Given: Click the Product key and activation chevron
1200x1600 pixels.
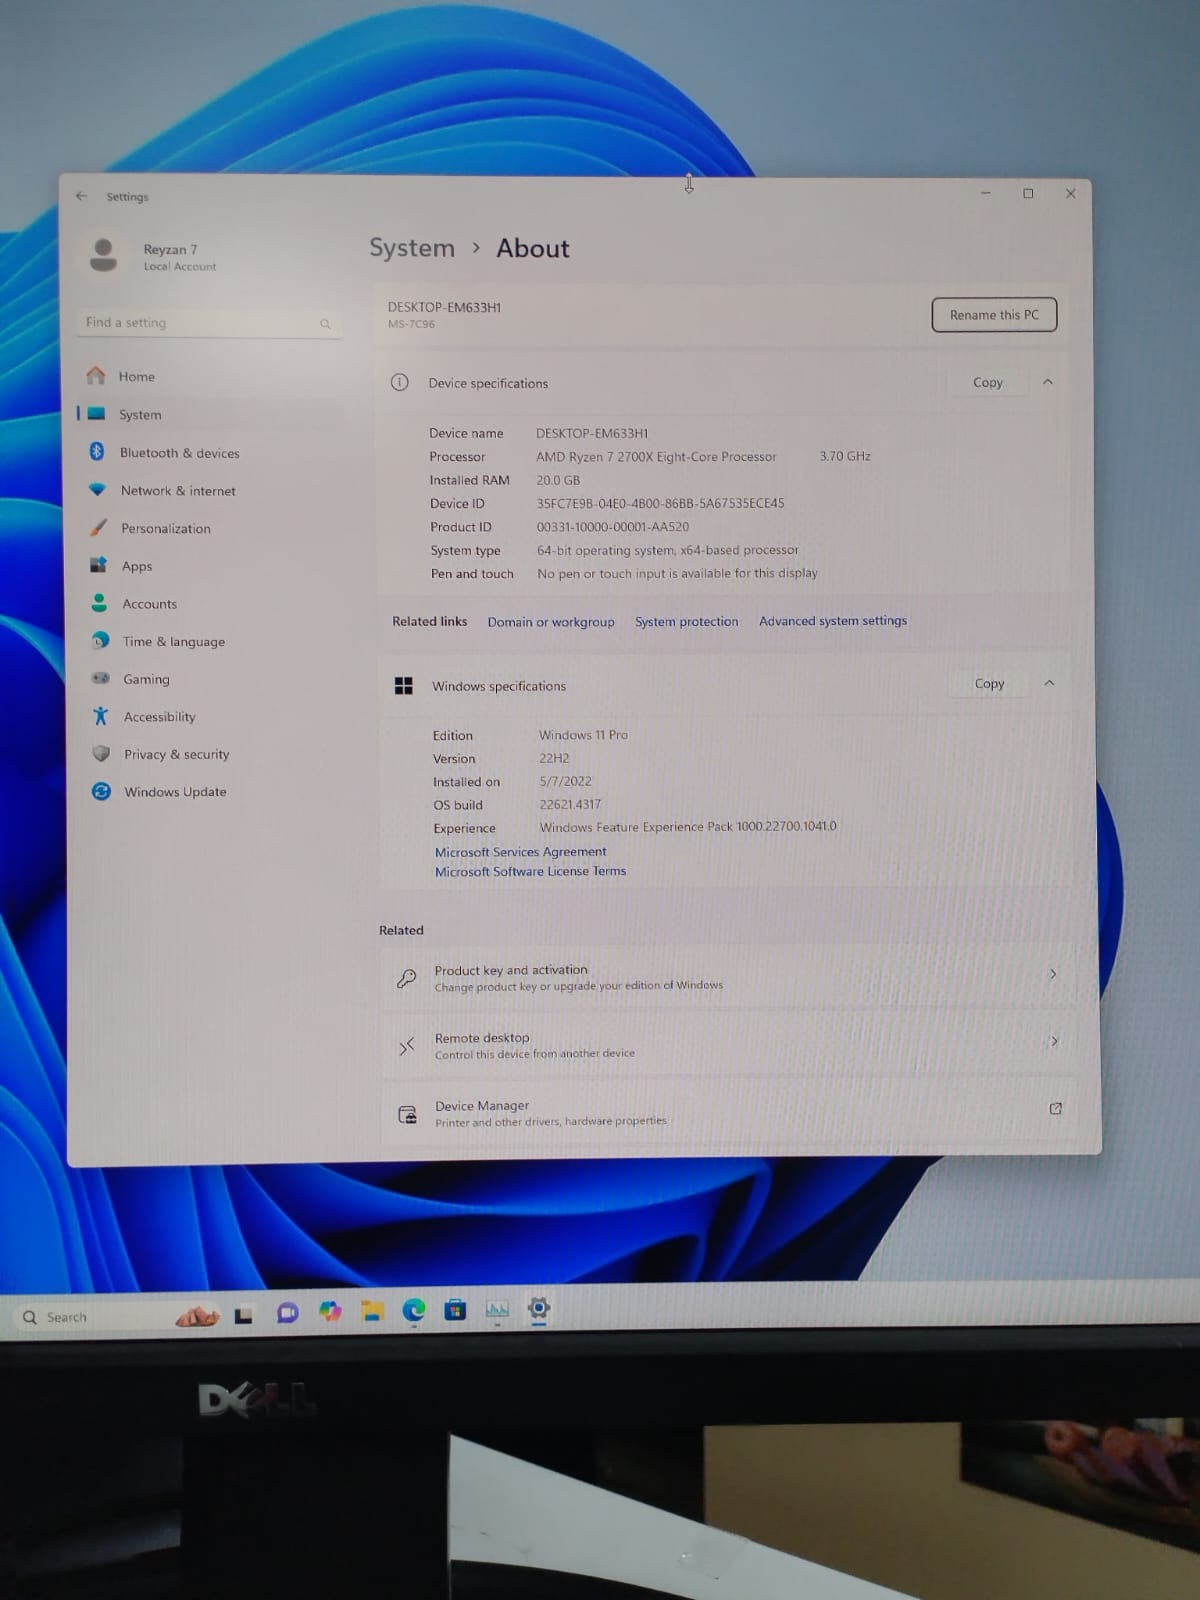Looking at the screenshot, I should pyautogui.click(x=1053, y=973).
